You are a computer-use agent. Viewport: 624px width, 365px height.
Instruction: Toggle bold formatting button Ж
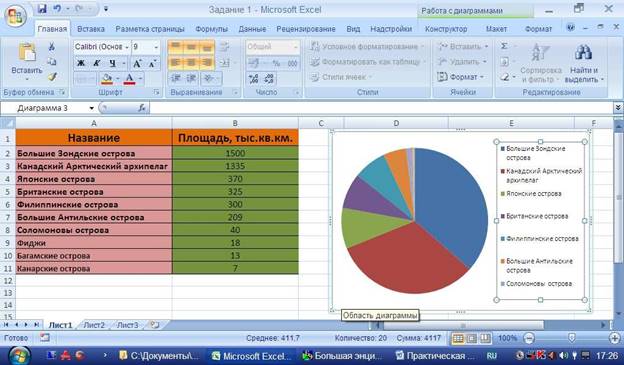click(x=81, y=63)
